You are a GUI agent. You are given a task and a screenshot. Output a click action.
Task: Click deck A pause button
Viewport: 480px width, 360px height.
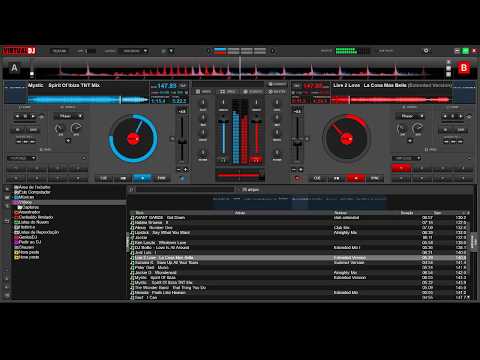[123, 178]
